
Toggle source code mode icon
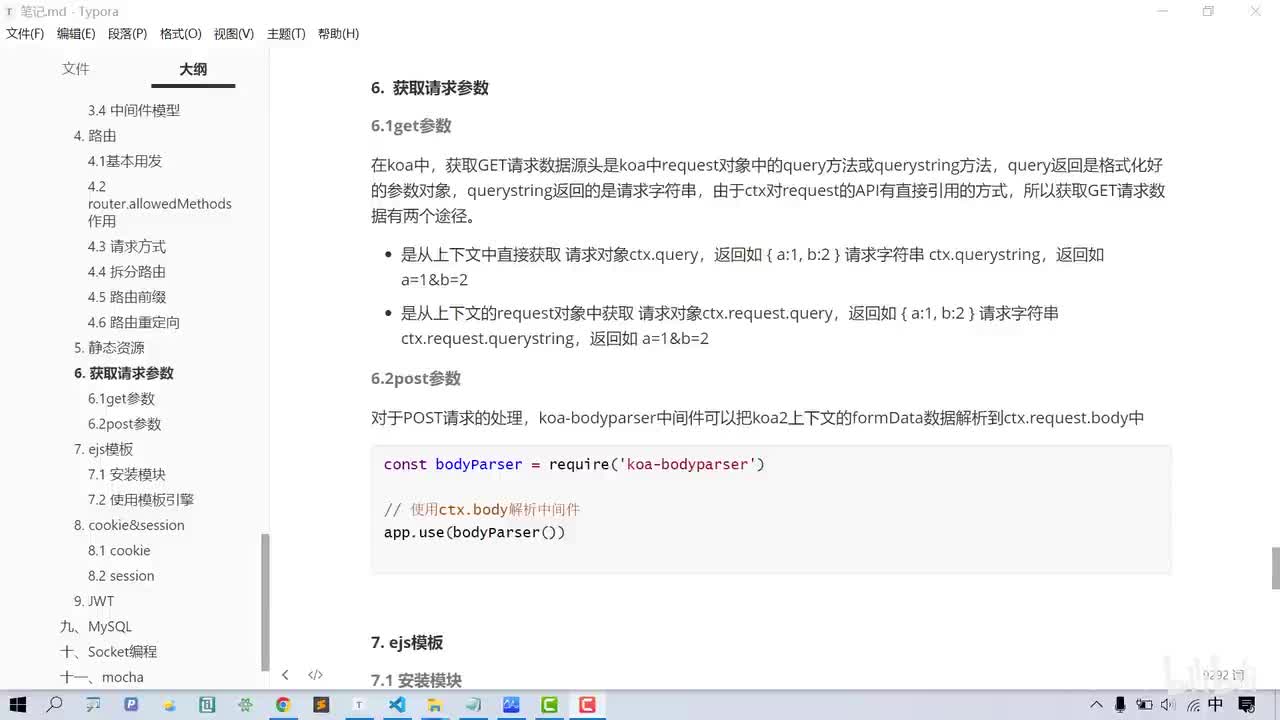tap(315, 675)
